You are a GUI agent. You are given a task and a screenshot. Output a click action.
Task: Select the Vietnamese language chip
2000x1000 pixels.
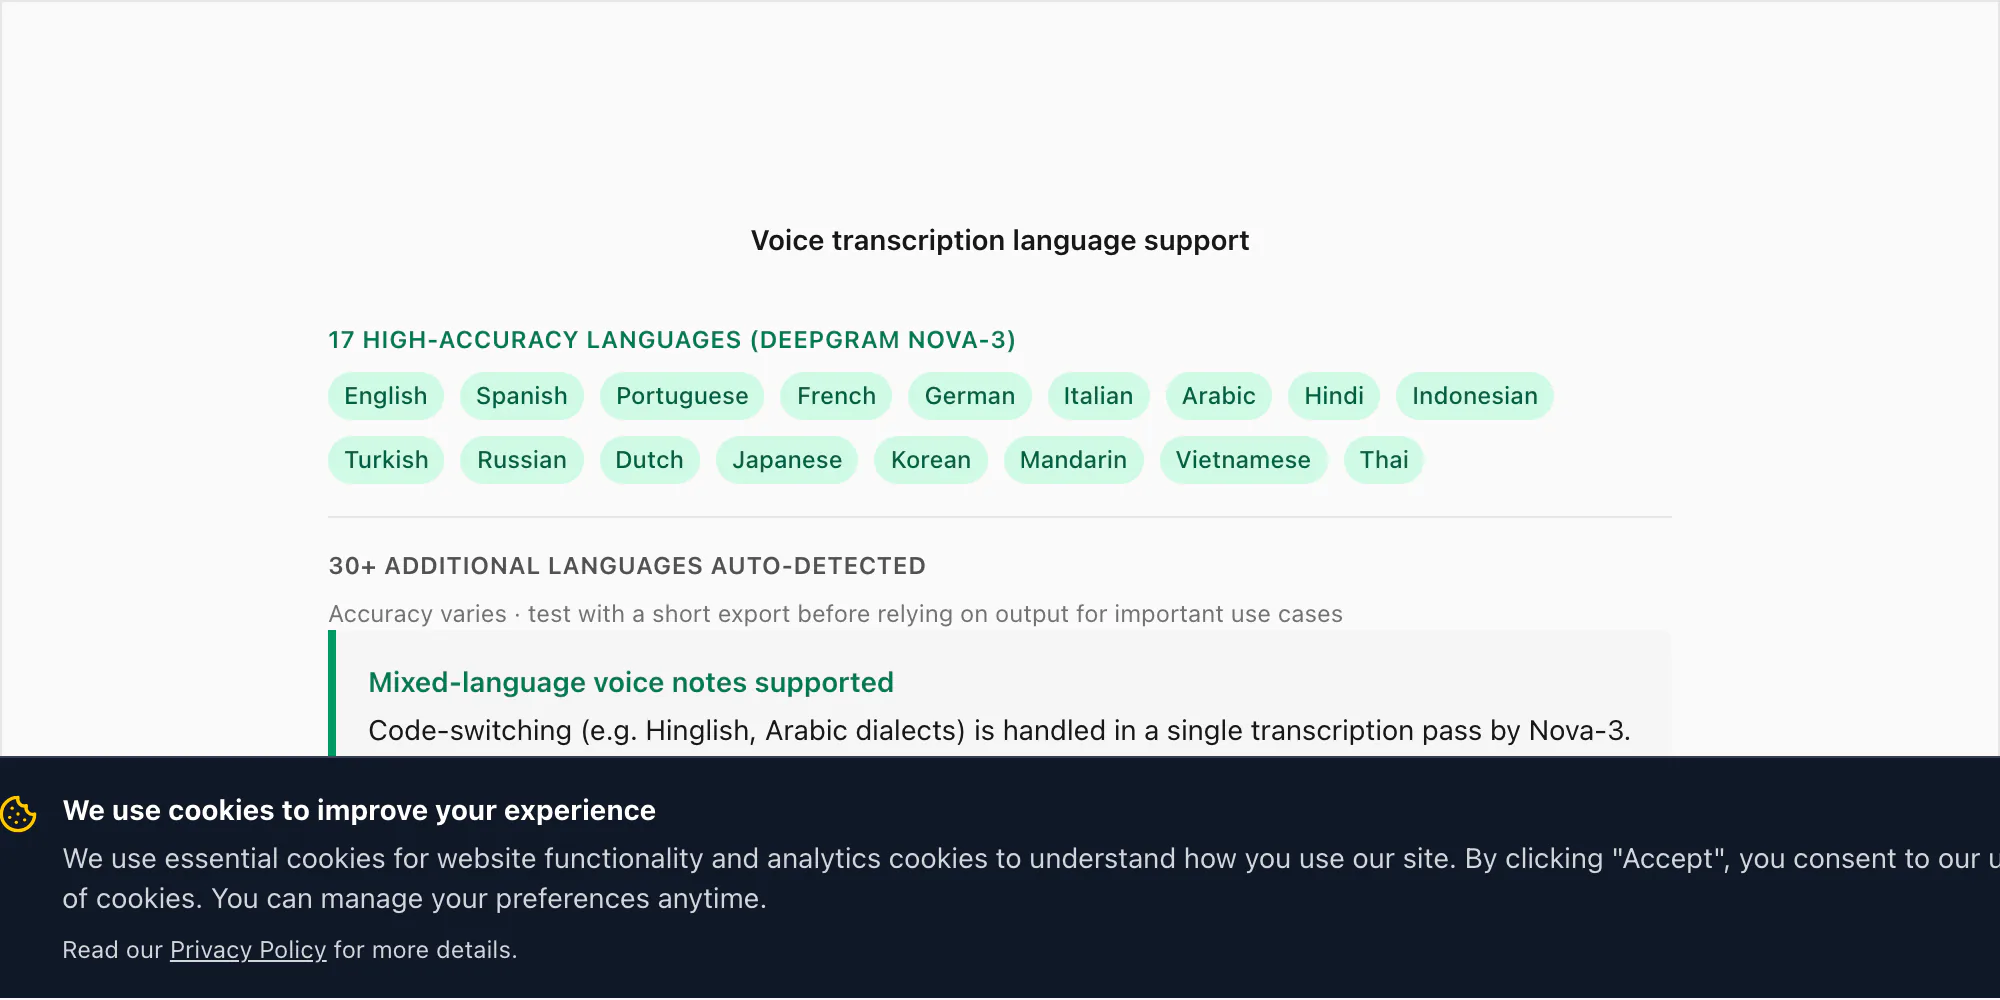(x=1243, y=460)
